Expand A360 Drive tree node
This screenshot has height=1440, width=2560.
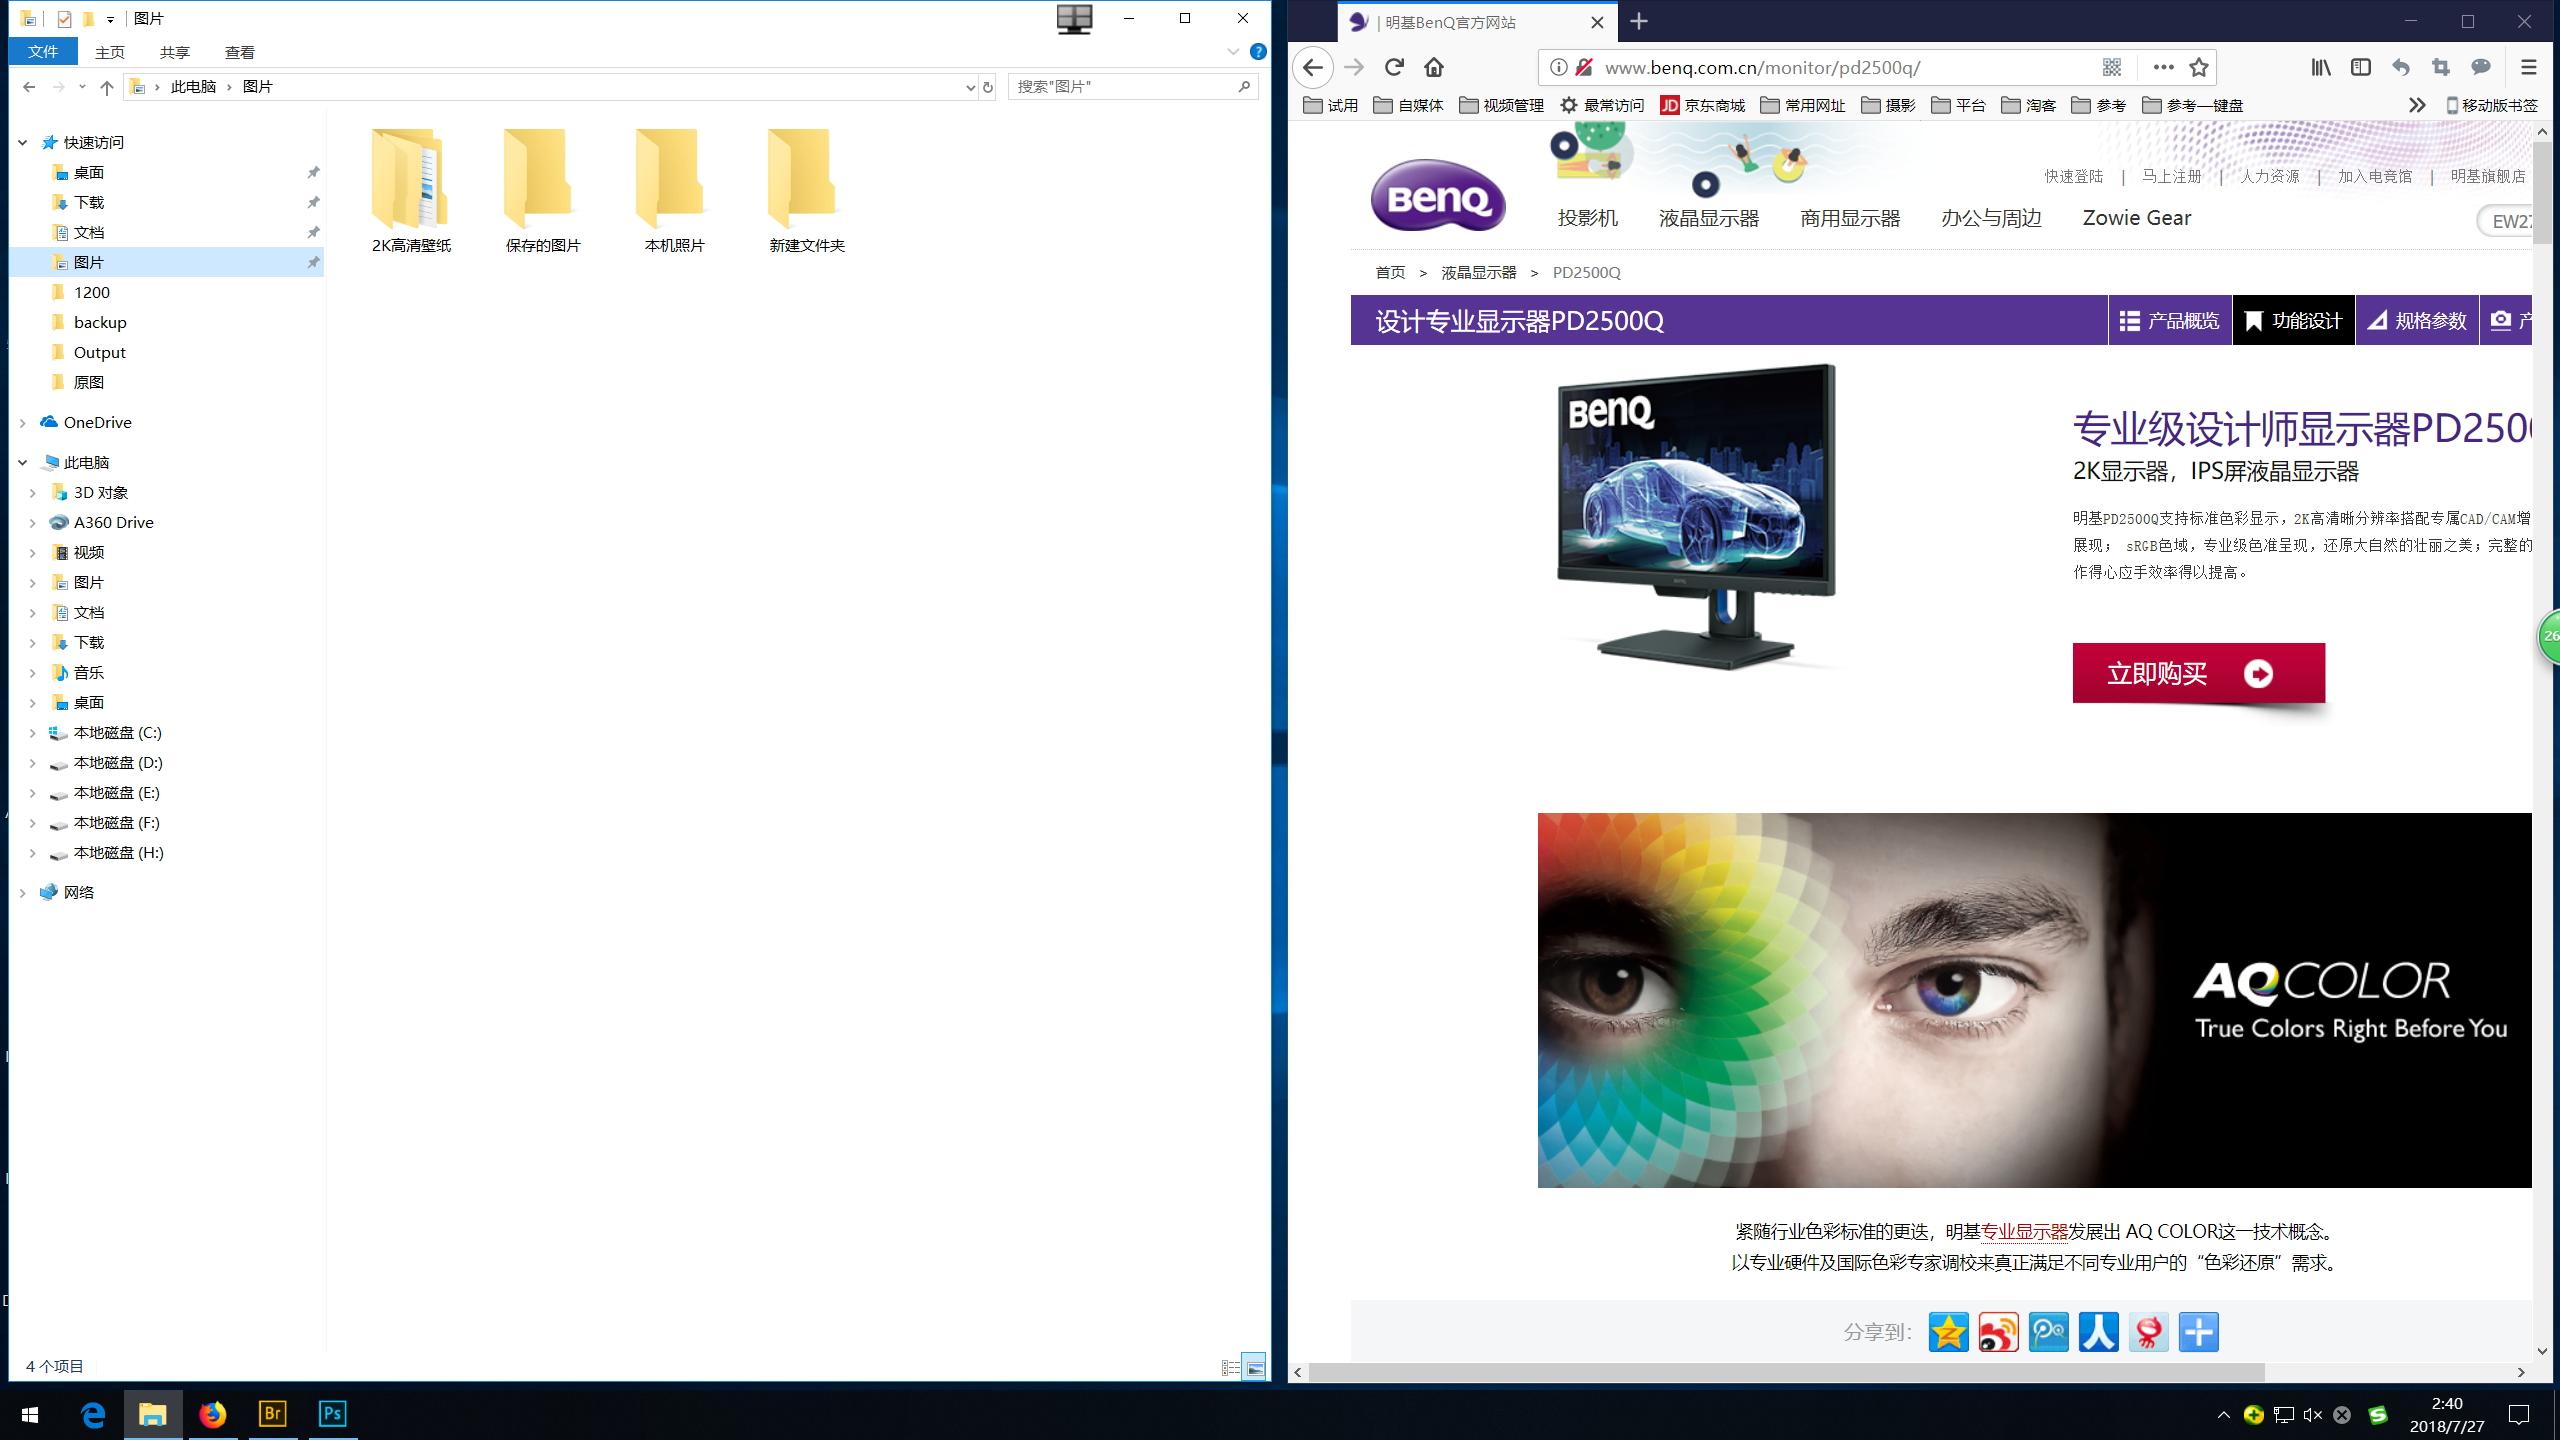click(x=32, y=523)
